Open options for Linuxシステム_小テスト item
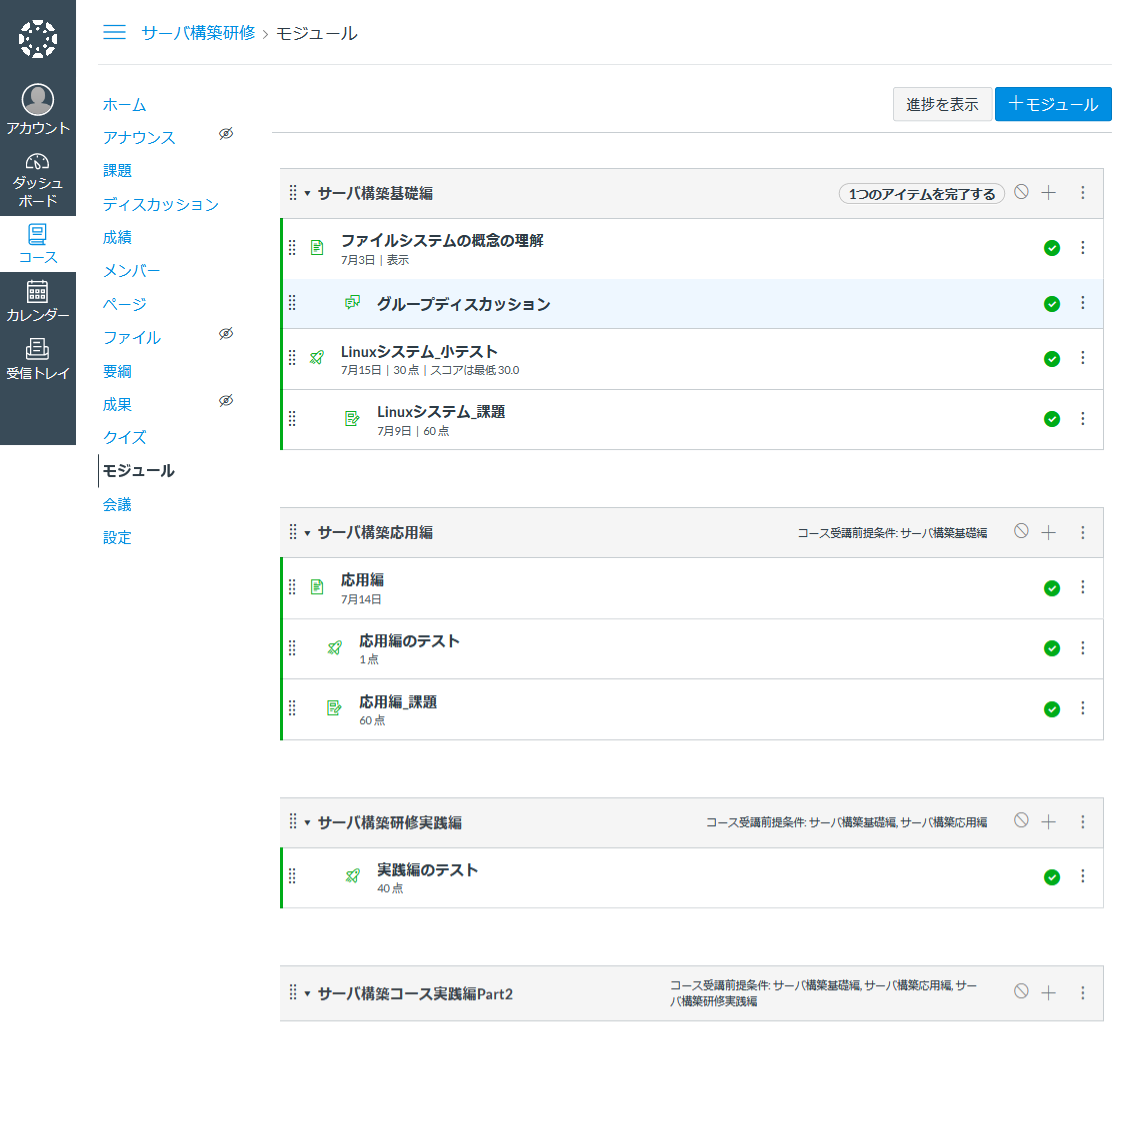 pyautogui.click(x=1082, y=358)
